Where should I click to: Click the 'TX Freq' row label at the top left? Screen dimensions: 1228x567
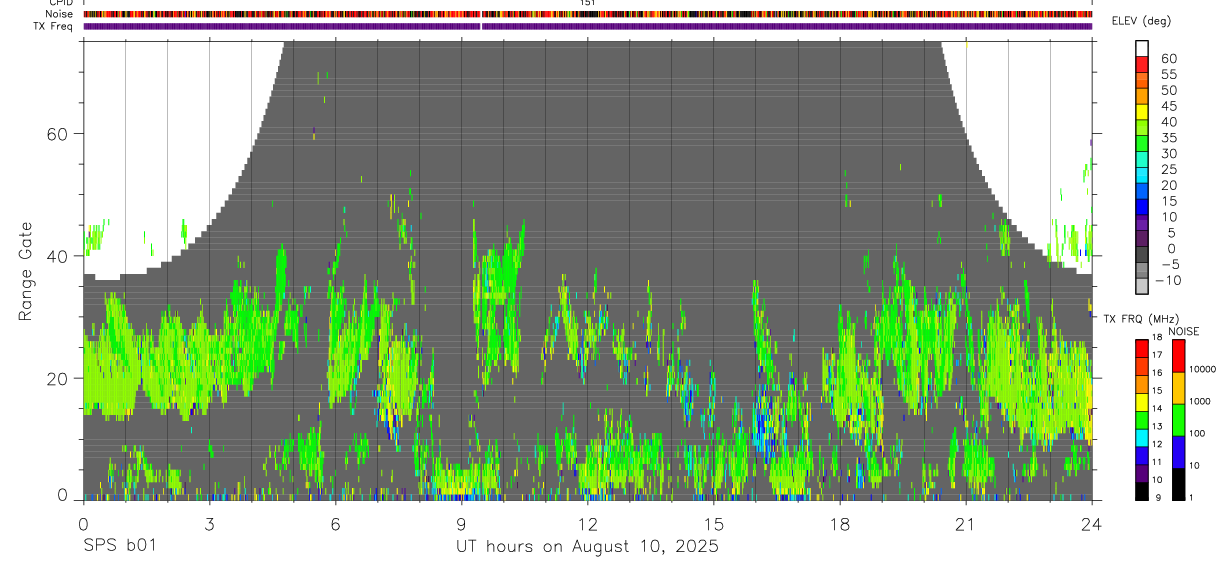point(54,26)
